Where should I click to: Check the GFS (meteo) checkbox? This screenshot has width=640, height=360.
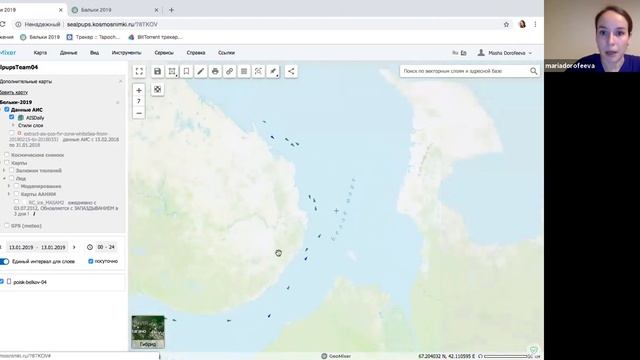[x=7, y=225]
